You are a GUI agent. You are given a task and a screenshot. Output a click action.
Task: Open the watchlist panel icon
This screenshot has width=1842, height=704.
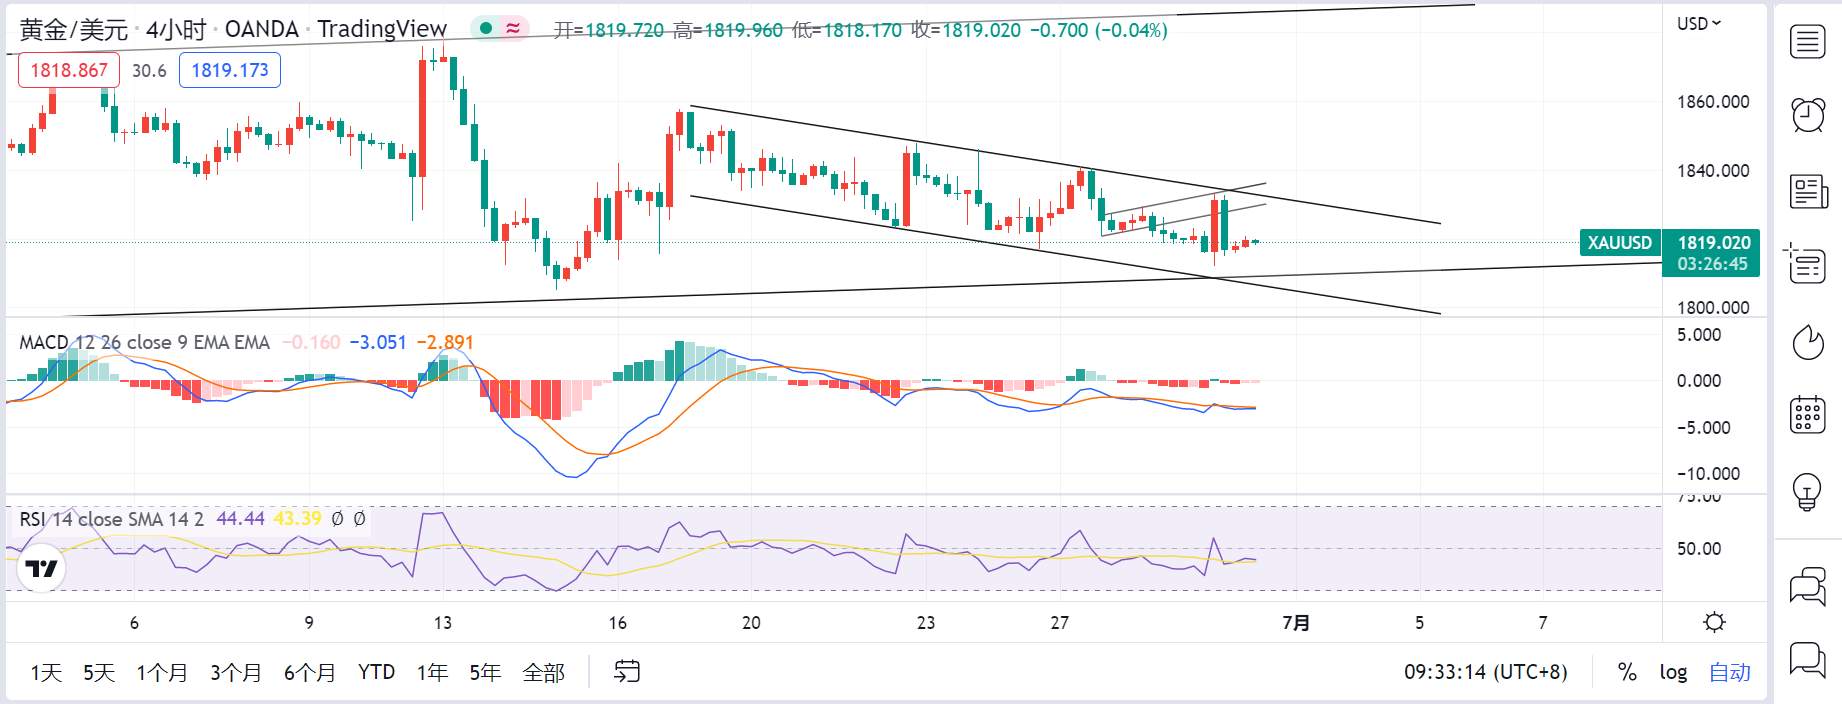1808,42
